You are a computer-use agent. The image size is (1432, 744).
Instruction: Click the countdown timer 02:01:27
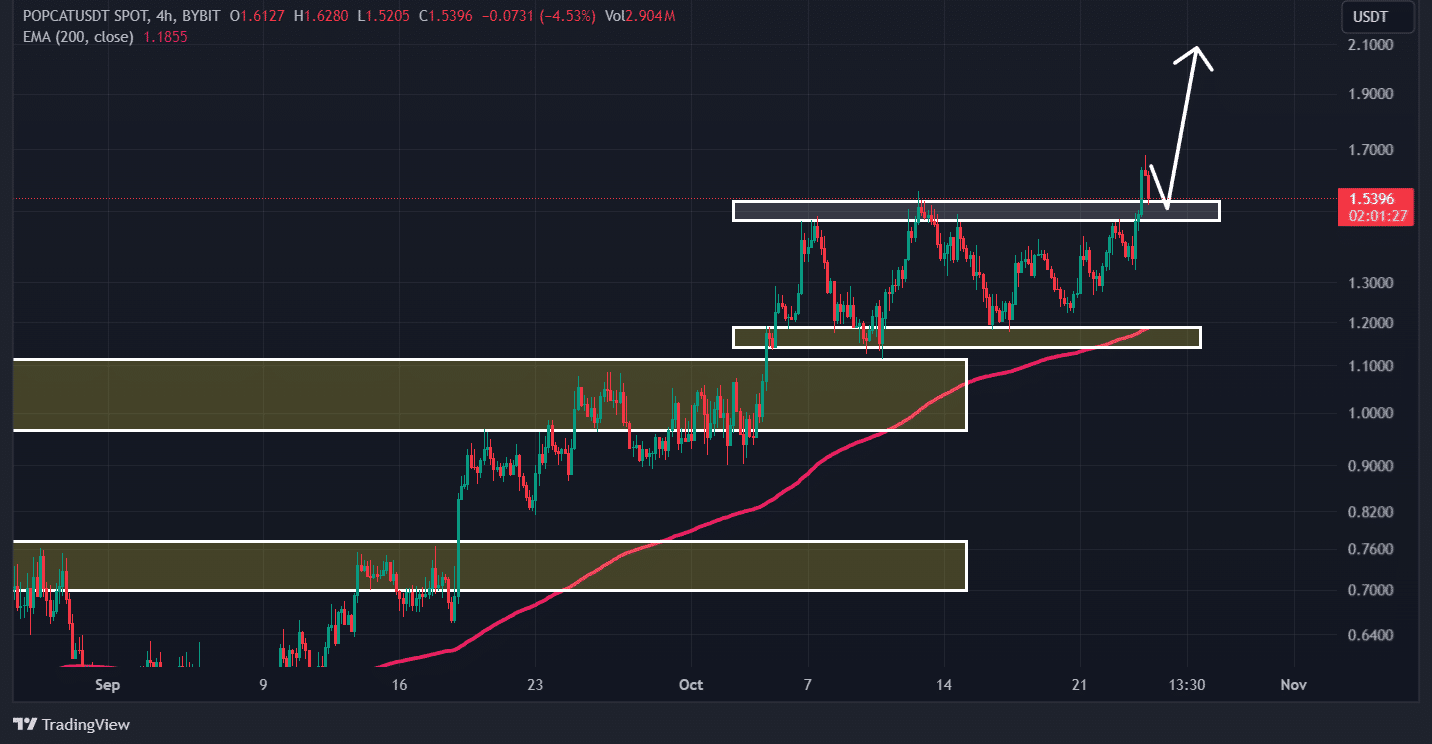coord(1376,215)
